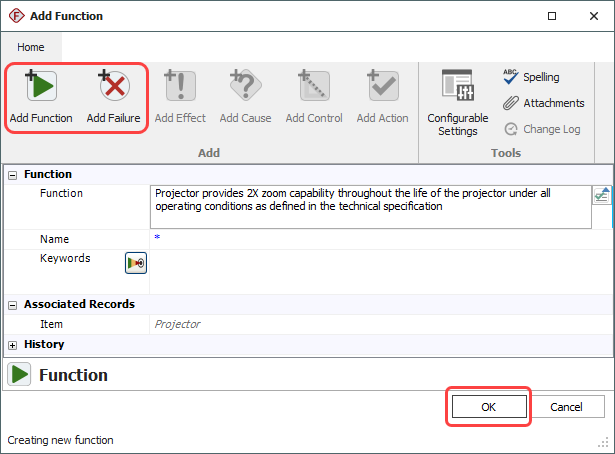Click the Add Function icon
The height and width of the screenshot is (454, 615).
tap(40, 88)
